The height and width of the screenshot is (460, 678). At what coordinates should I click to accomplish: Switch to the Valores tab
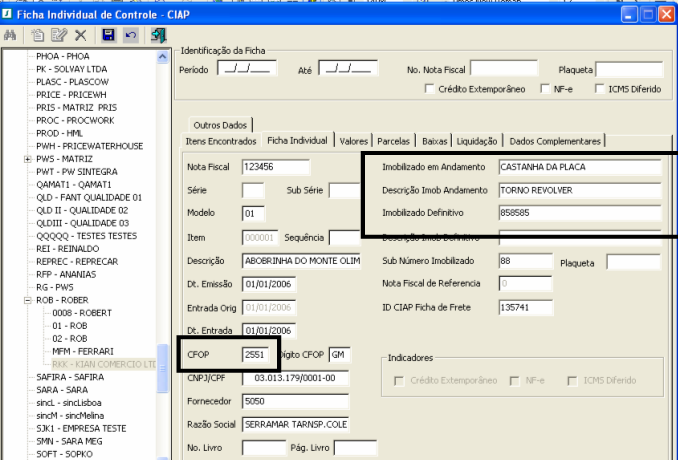tap(354, 141)
